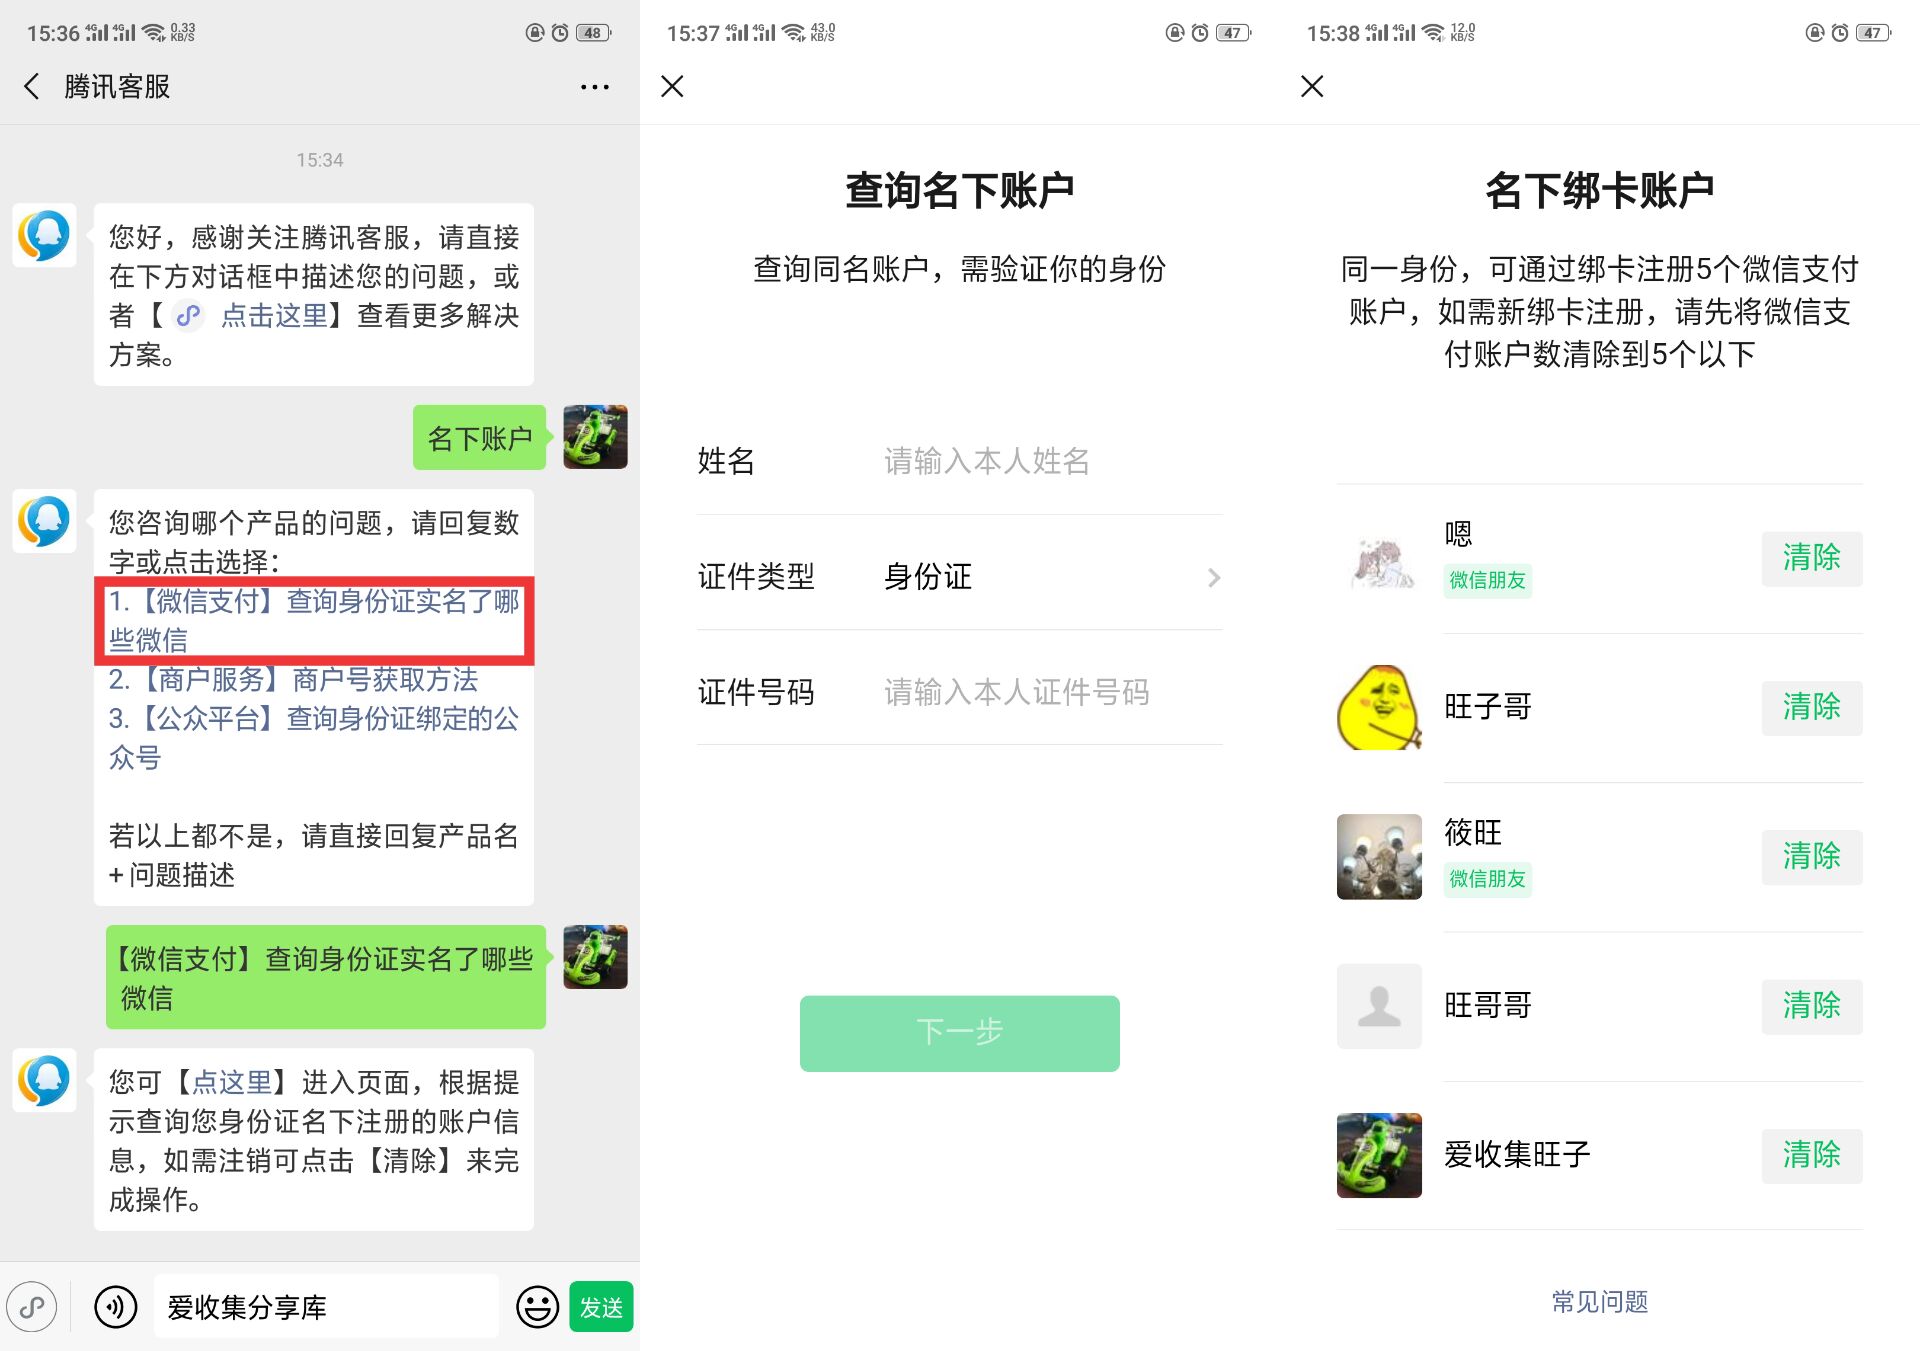Open the 常见问题 link
Screen dimensions: 1920x1351
(1599, 1301)
